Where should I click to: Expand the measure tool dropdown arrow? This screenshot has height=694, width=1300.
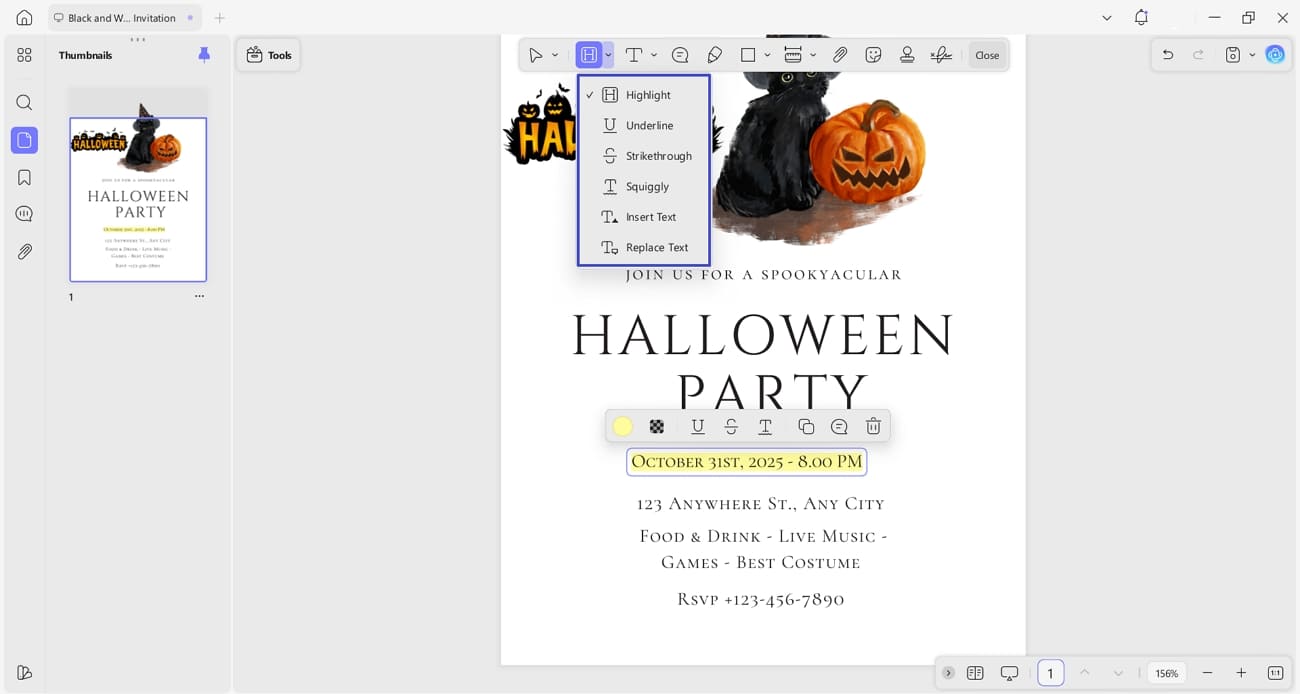[813, 55]
